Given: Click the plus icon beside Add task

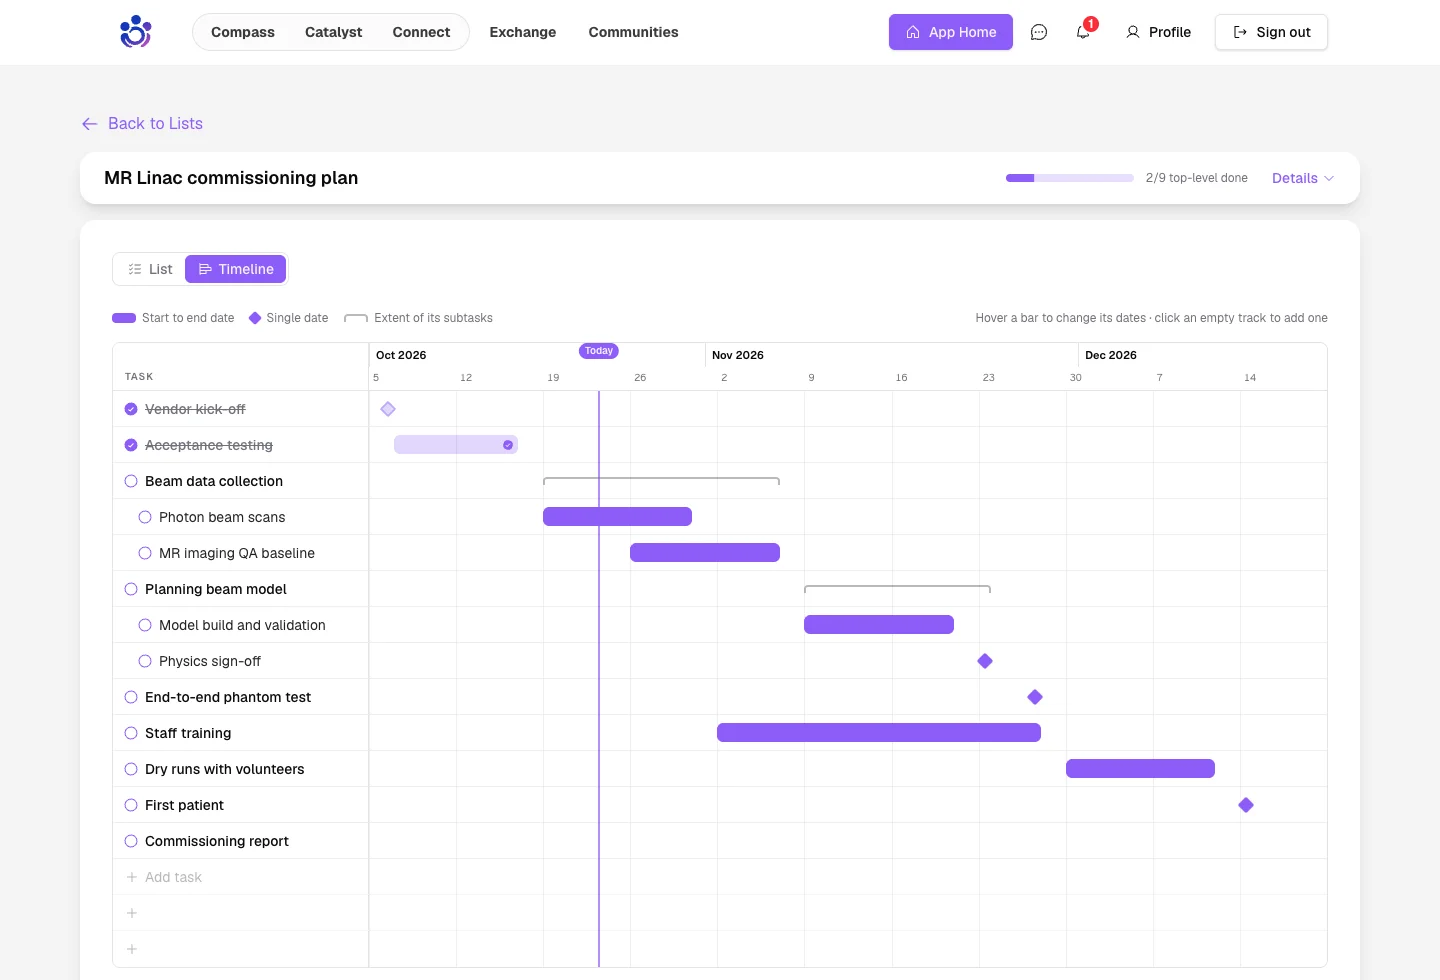Looking at the screenshot, I should pyautogui.click(x=131, y=877).
